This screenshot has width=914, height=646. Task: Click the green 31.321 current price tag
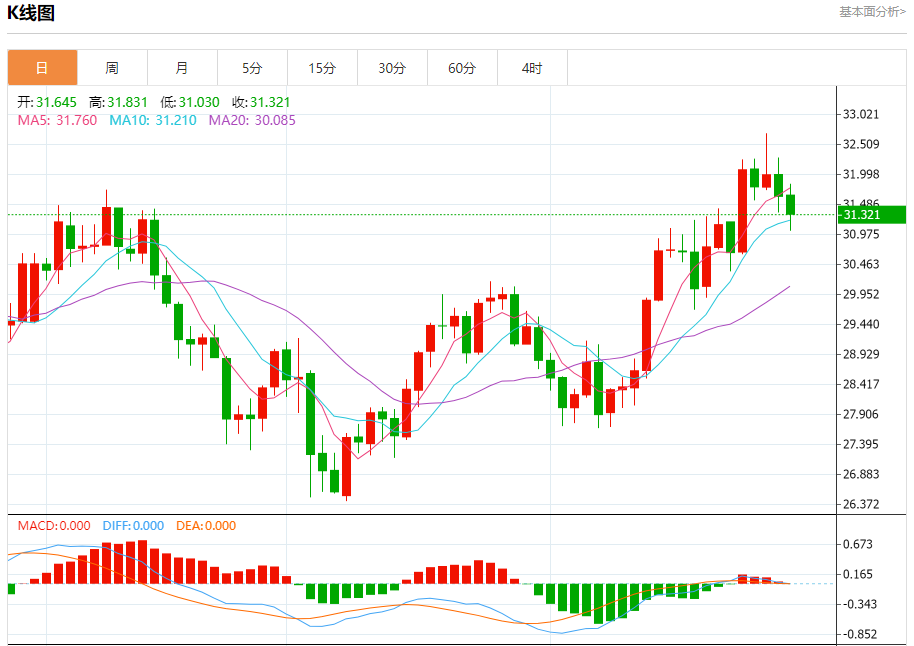pyautogui.click(x=871, y=215)
